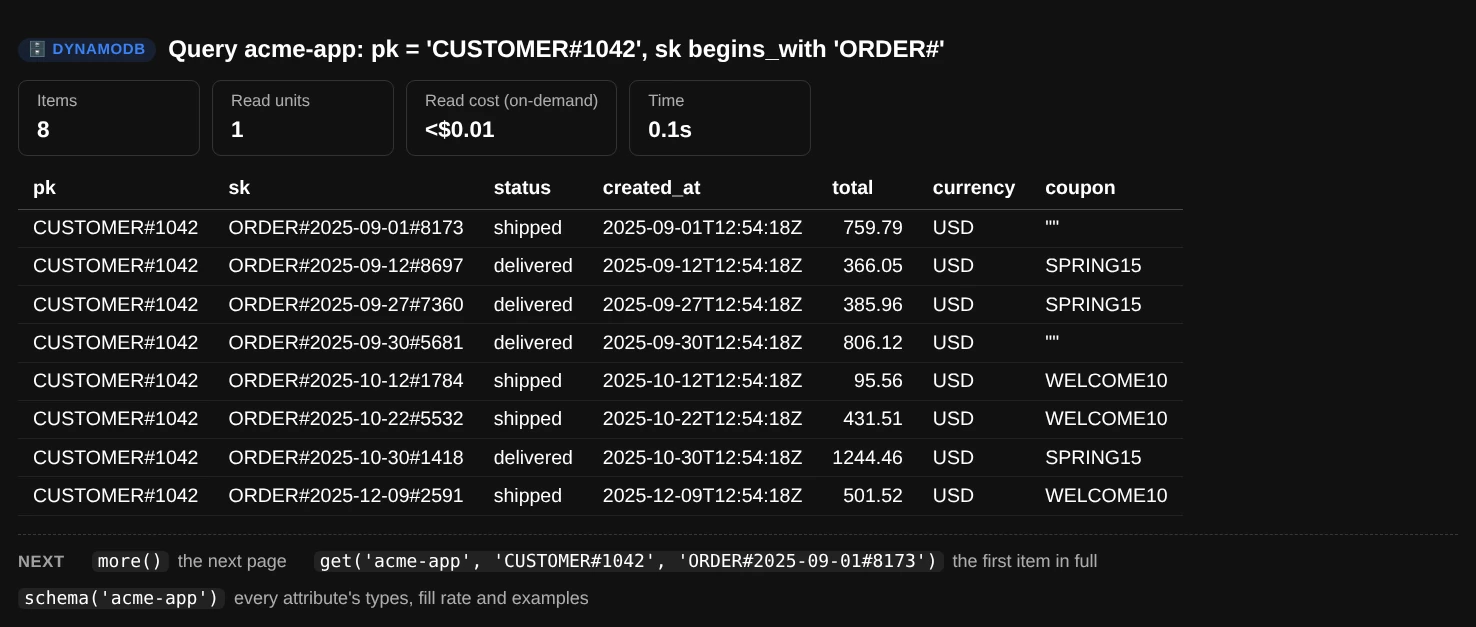Click total value 501.52
The width and height of the screenshot is (1476, 627).
pos(873,496)
